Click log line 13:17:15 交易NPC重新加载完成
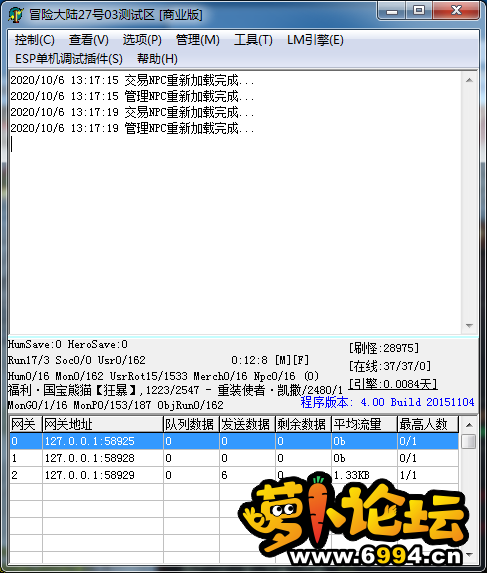 (132, 80)
